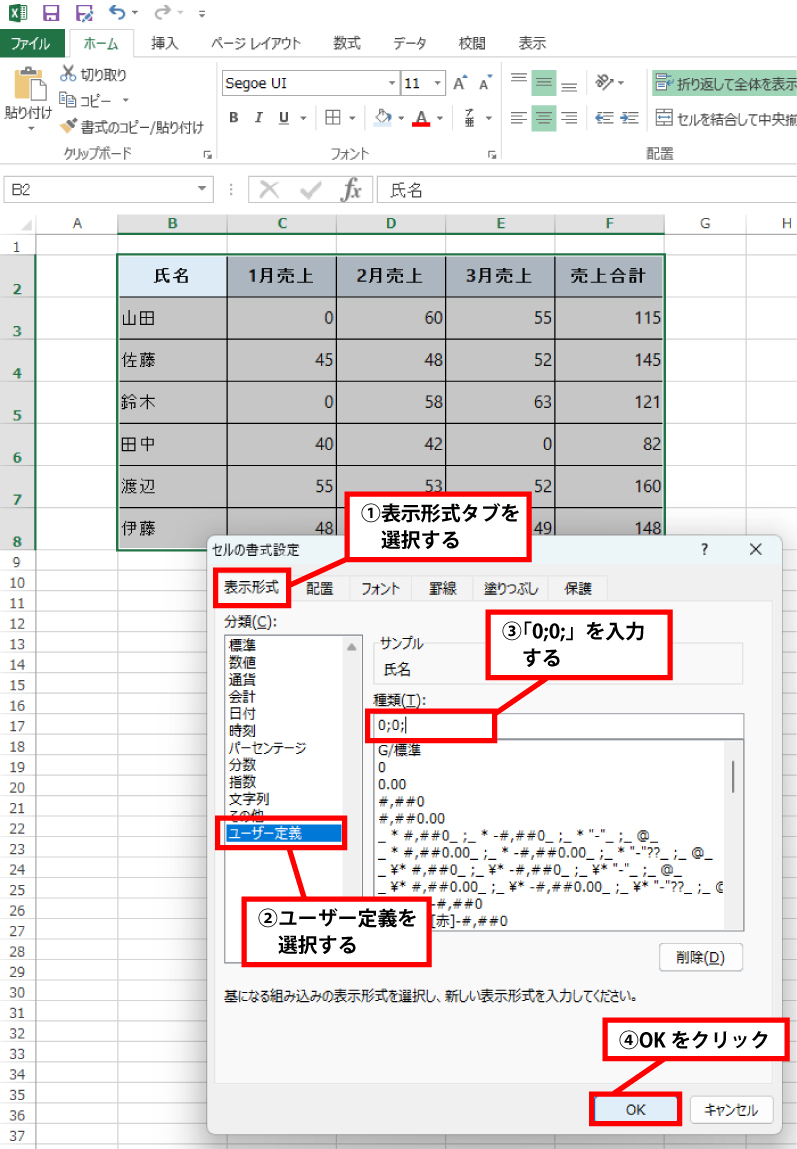This screenshot has height=1149, width=797.
Task: Open the font size 11 dropdown
Action: click(437, 83)
